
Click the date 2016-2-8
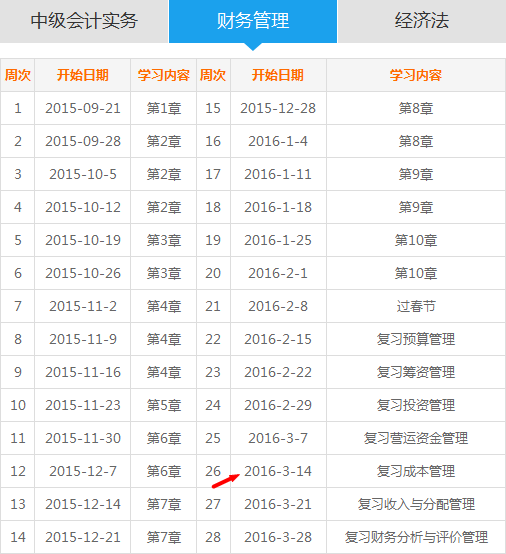[x=278, y=306]
